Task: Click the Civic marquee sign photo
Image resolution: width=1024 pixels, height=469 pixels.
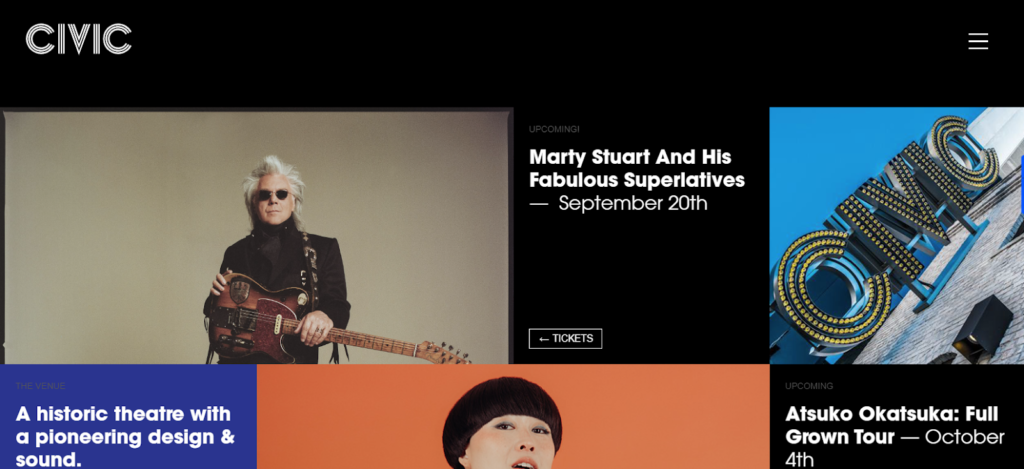Action: pyautogui.click(x=897, y=236)
